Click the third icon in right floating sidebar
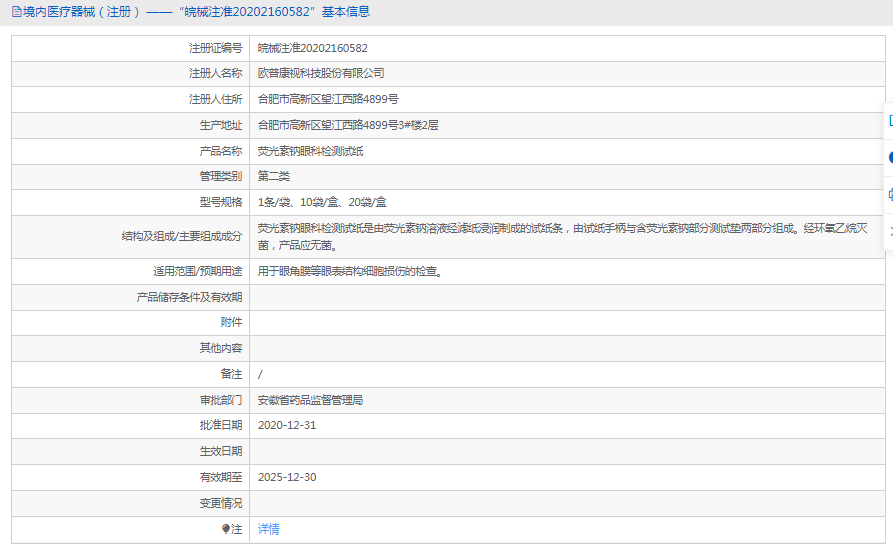 coord(889,194)
